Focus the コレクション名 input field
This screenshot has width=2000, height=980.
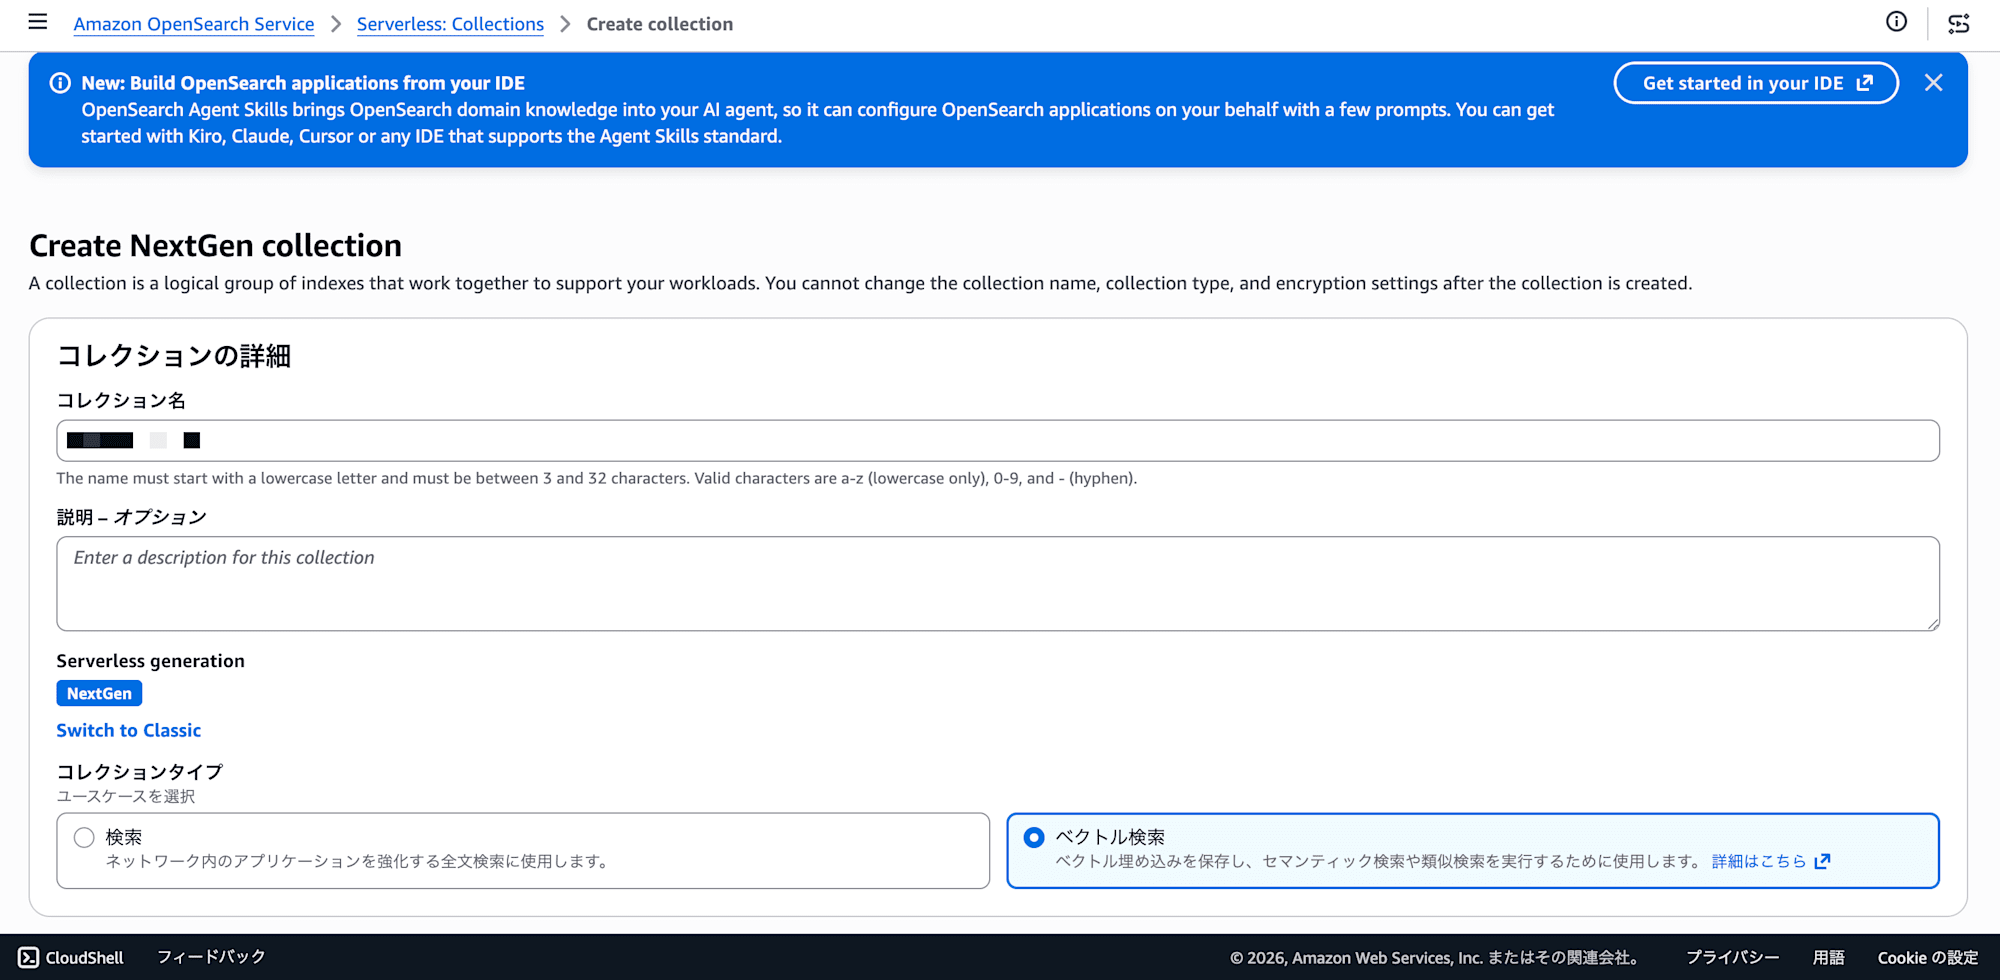tap(998, 441)
